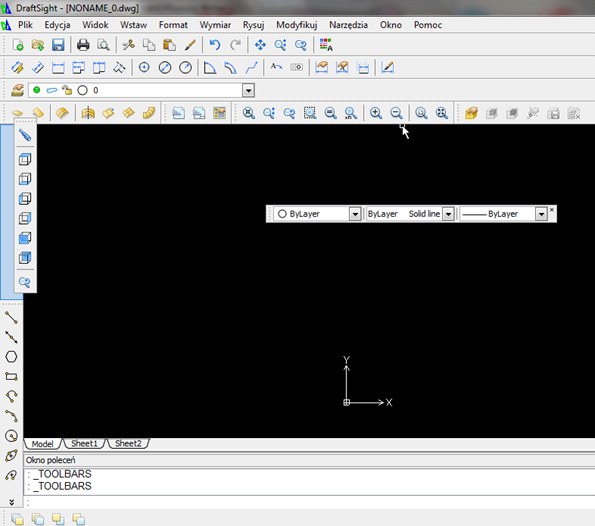Toggle layer visibility green dot
The image size is (595, 526).
(37, 90)
